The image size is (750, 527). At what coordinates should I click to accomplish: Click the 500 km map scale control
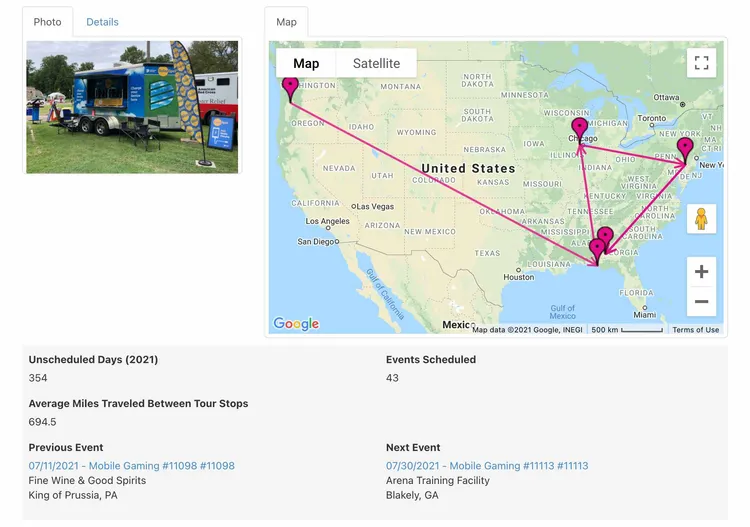coord(626,329)
